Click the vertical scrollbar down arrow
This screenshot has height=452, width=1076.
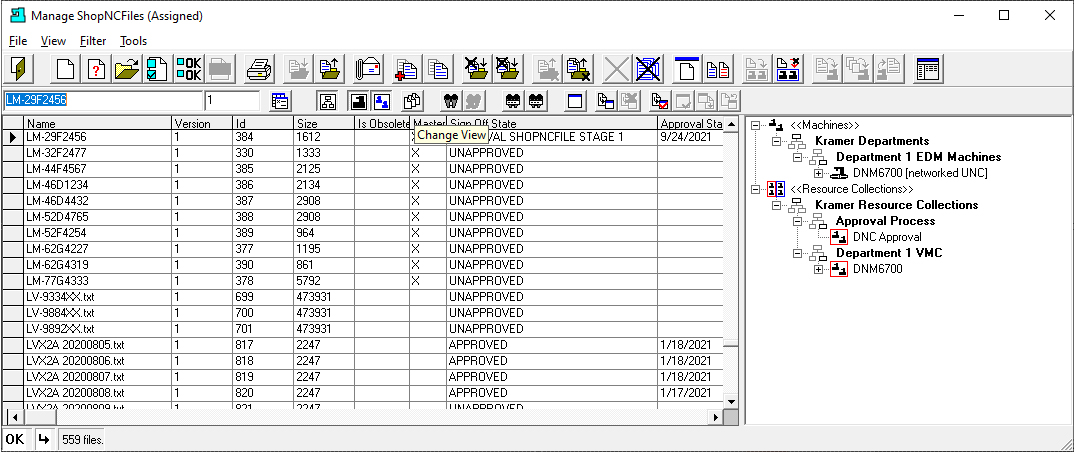click(x=732, y=401)
